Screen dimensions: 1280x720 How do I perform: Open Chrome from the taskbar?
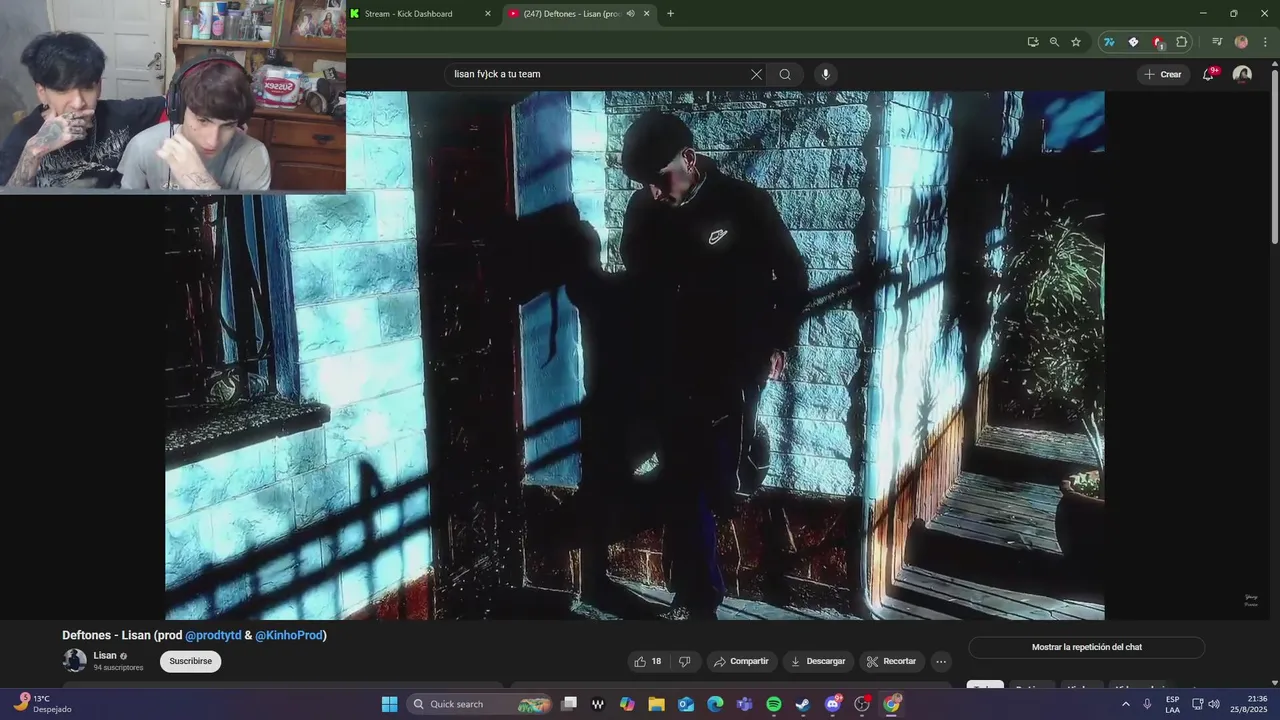click(892, 704)
